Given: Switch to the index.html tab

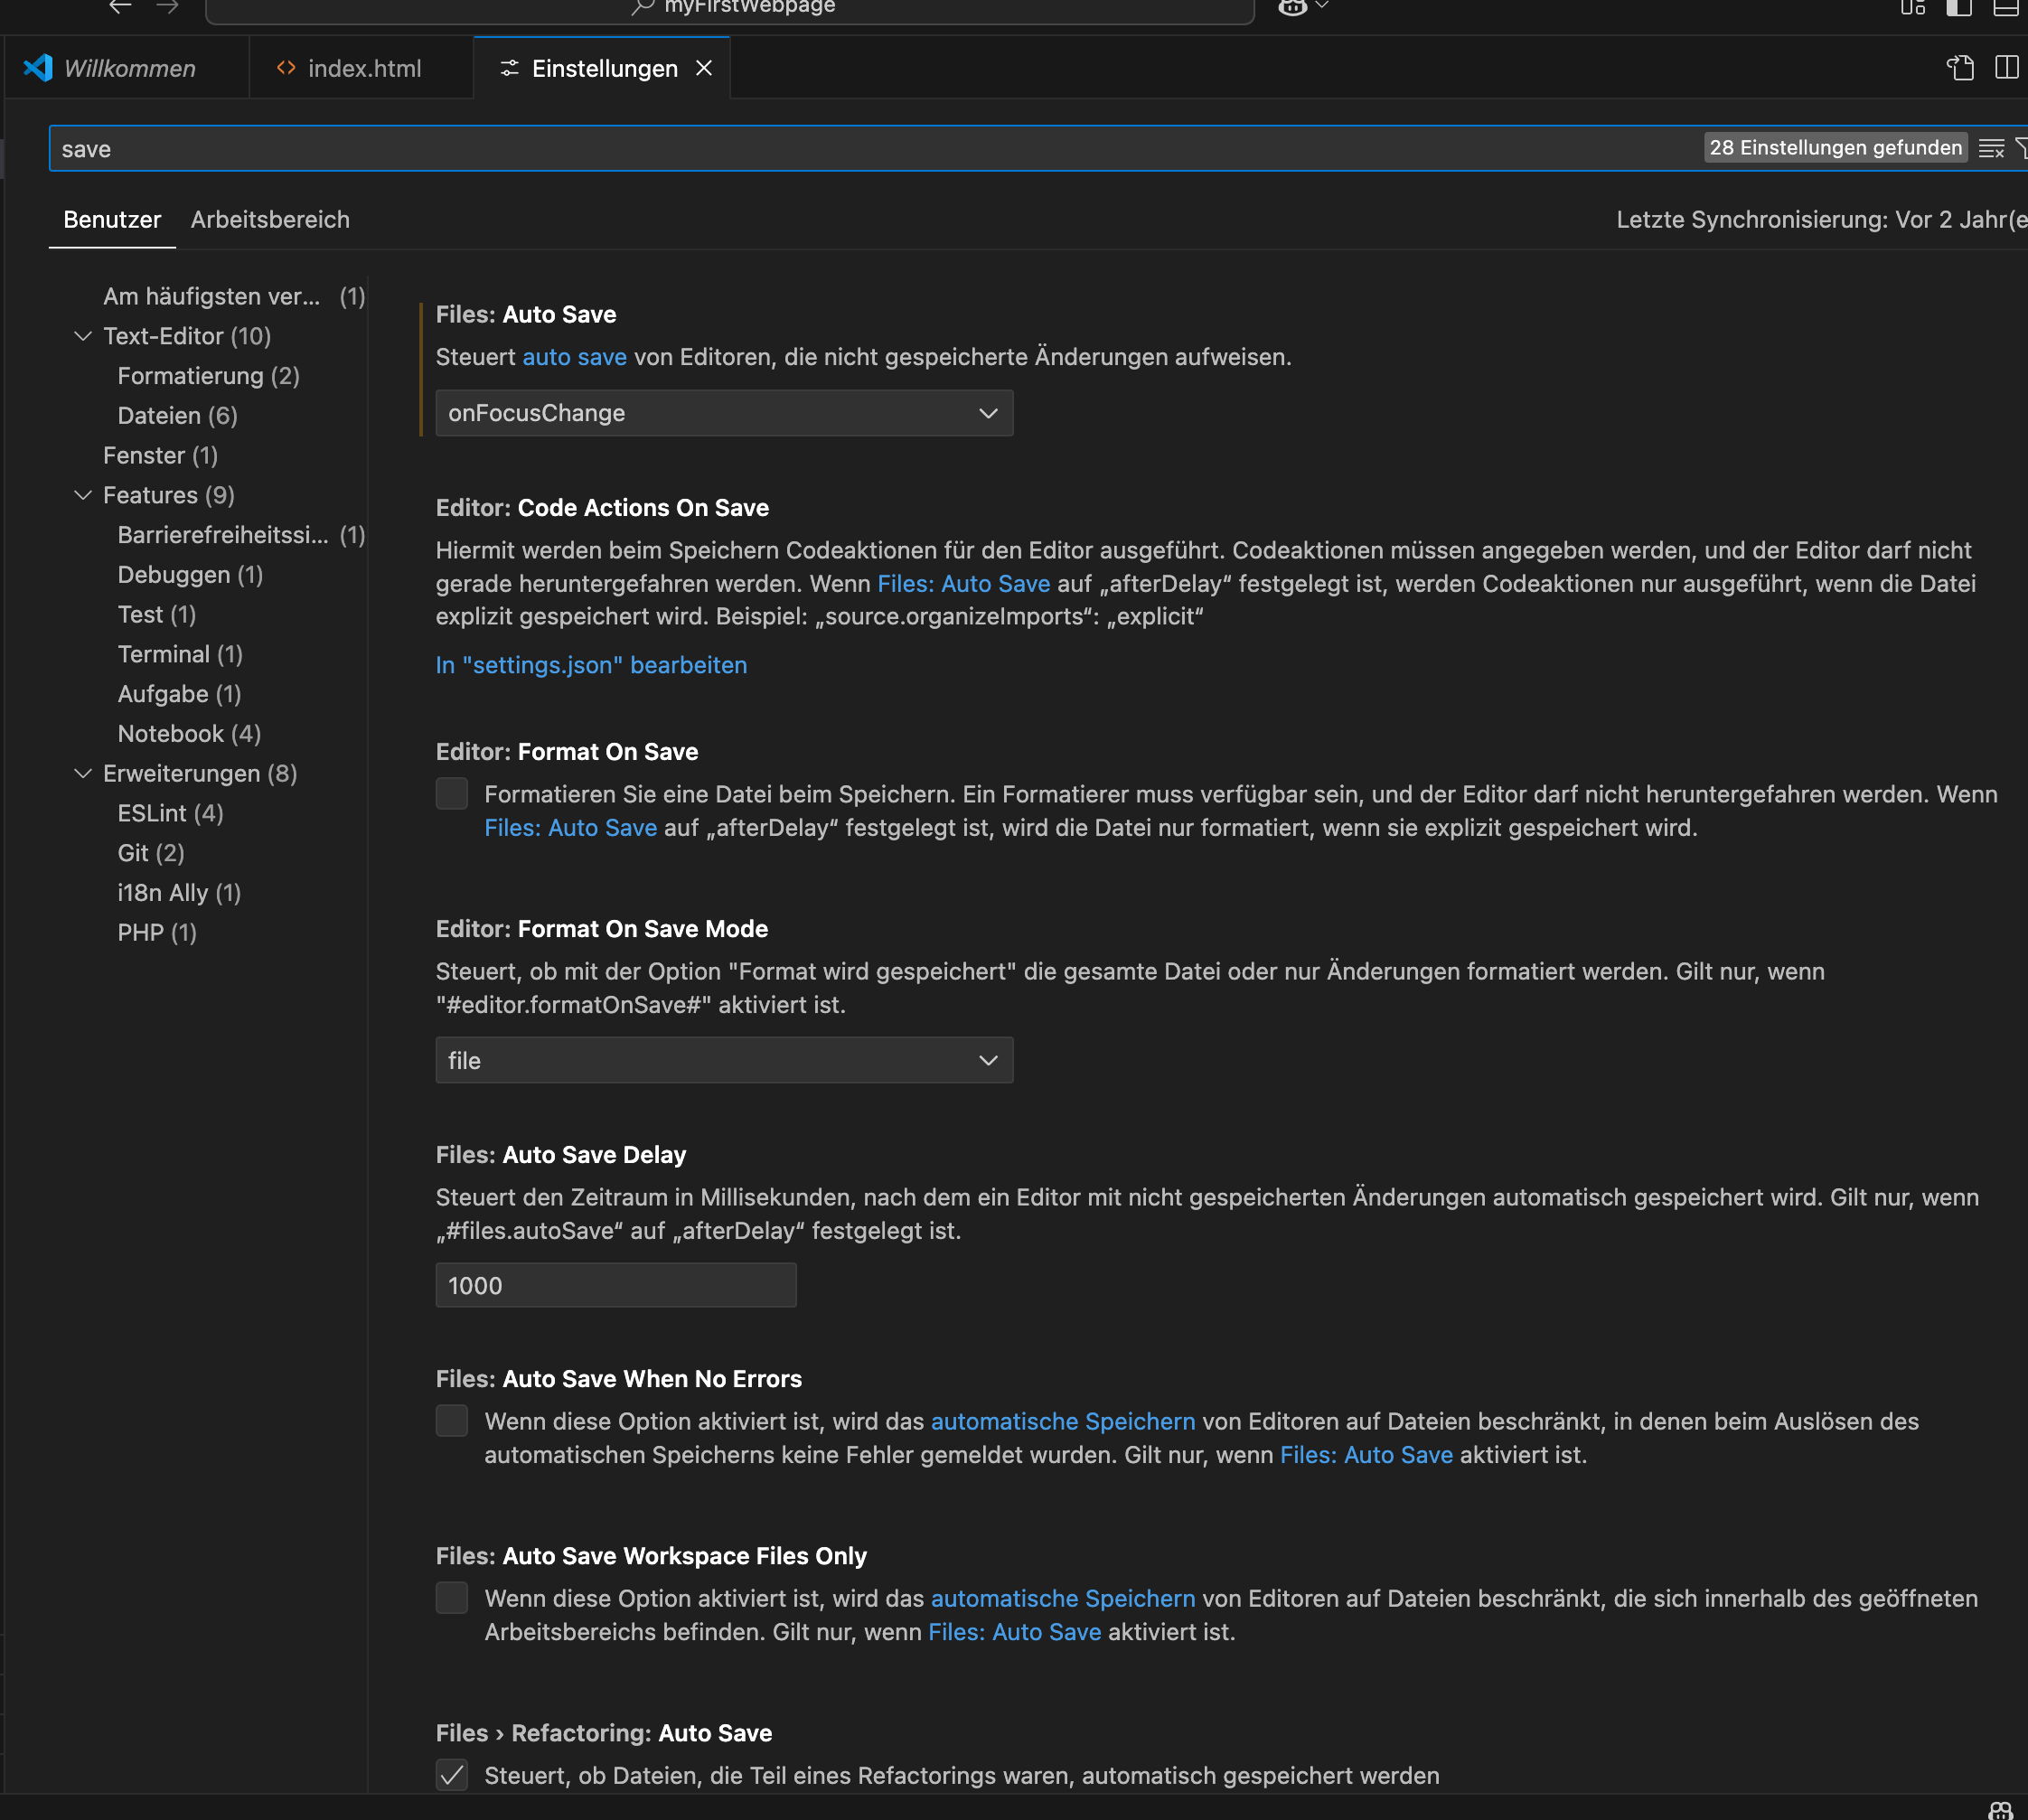Looking at the screenshot, I should pos(363,68).
